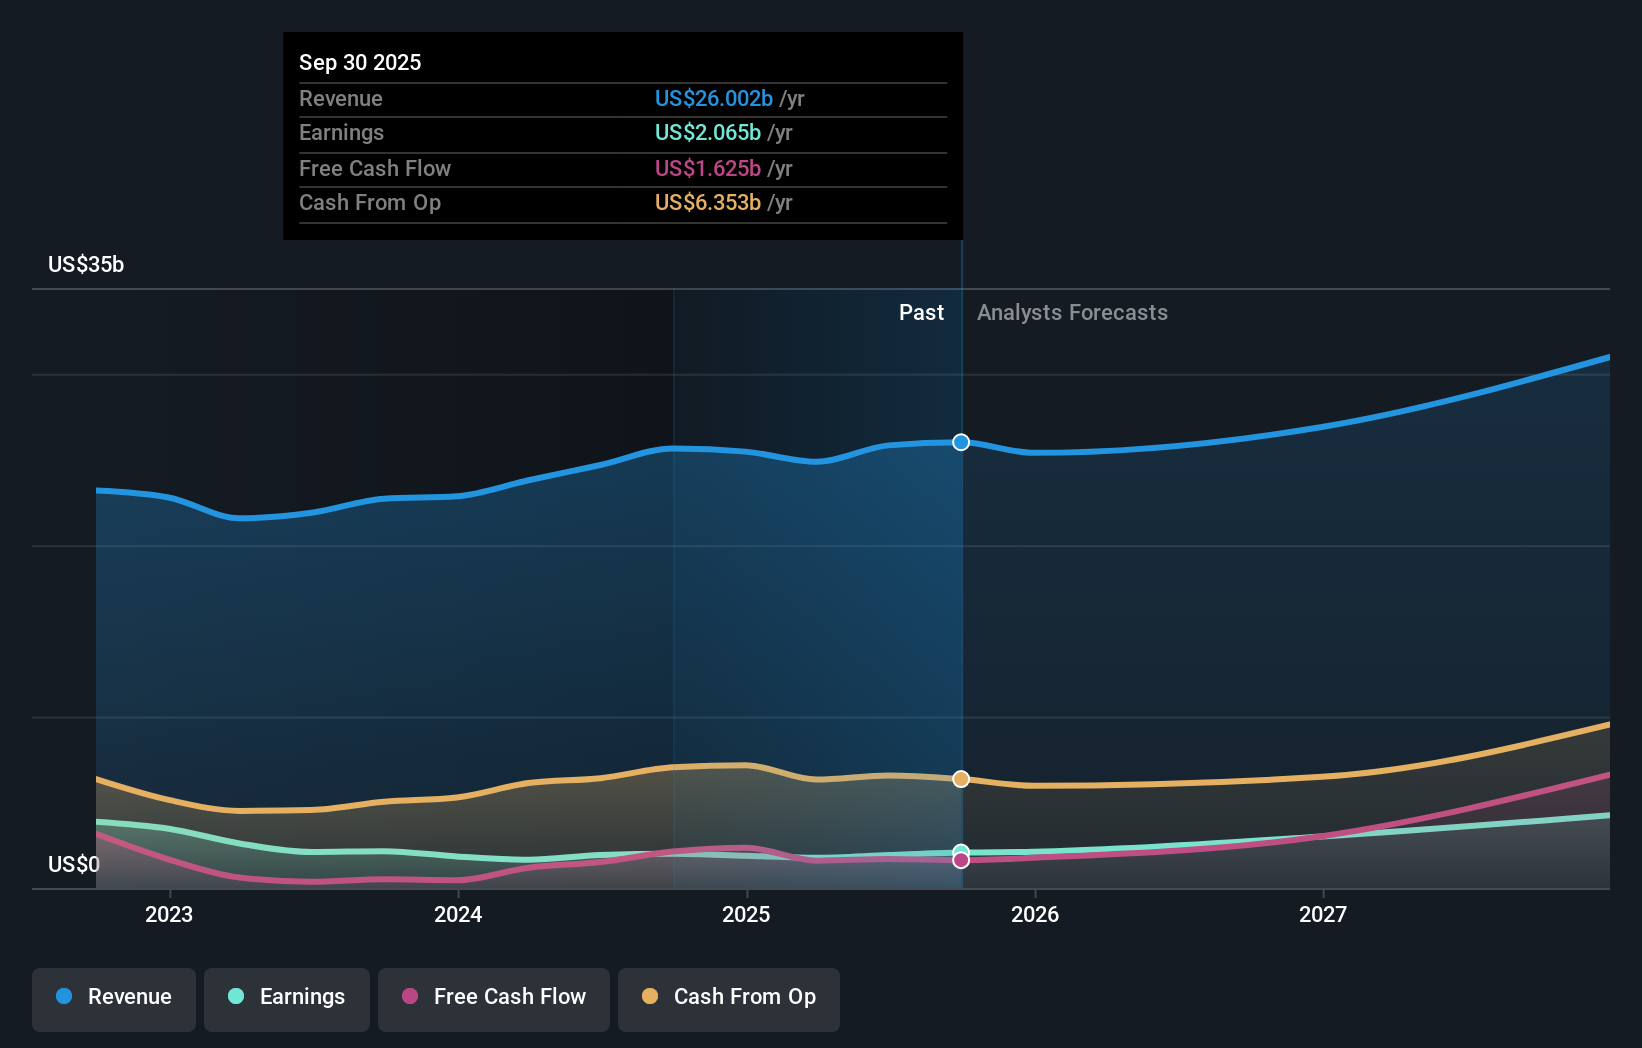Click the teal Earnings legend dot
Viewport: 1642px width, 1048px height.
(235, 997)
